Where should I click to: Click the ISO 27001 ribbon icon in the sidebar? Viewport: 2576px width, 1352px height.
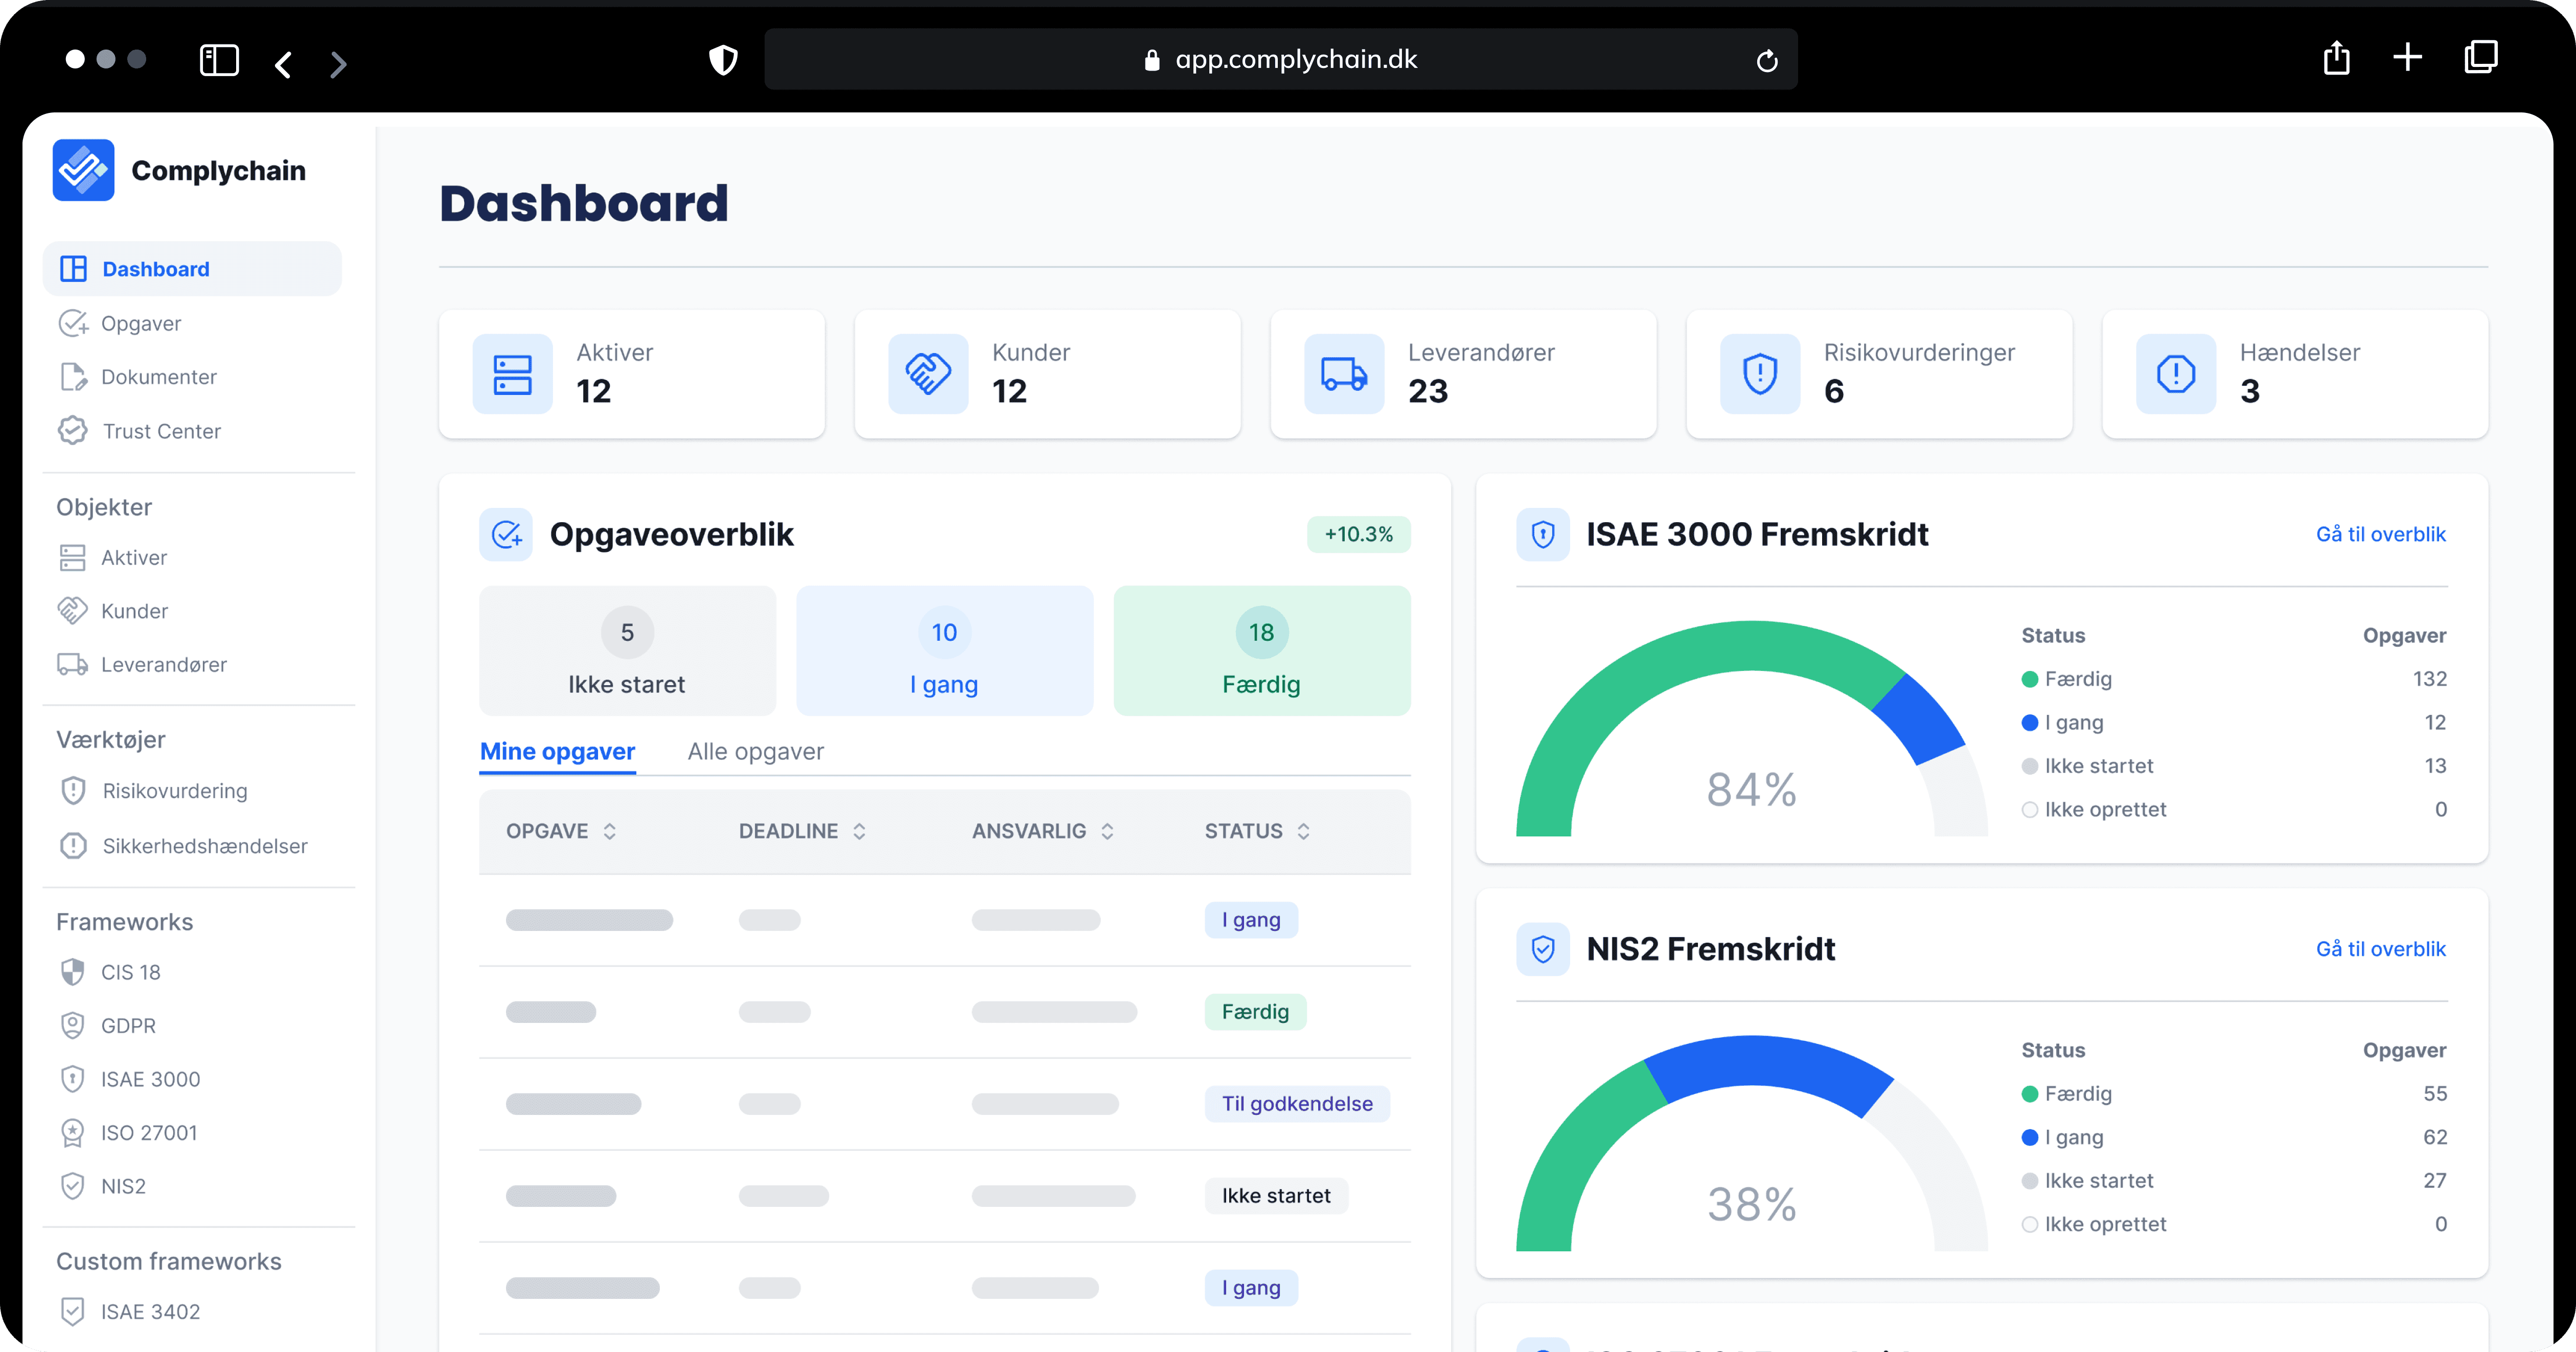(x=72, y=1133)
